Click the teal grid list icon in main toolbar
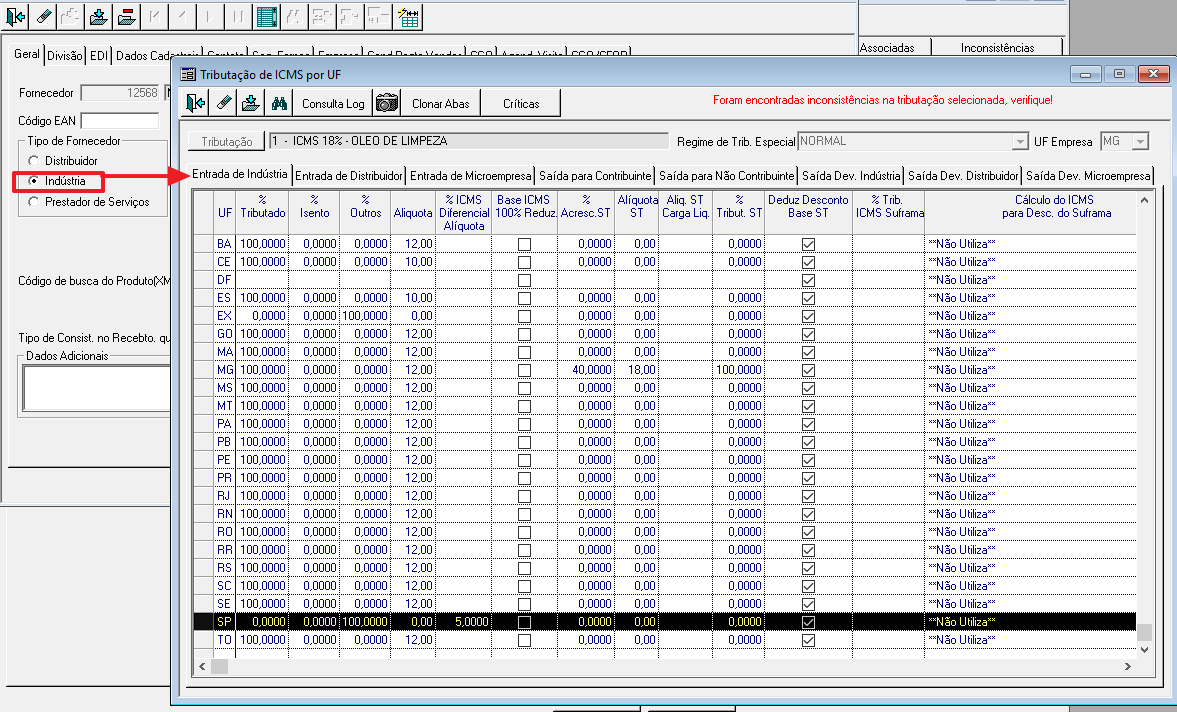 [267, 16]
